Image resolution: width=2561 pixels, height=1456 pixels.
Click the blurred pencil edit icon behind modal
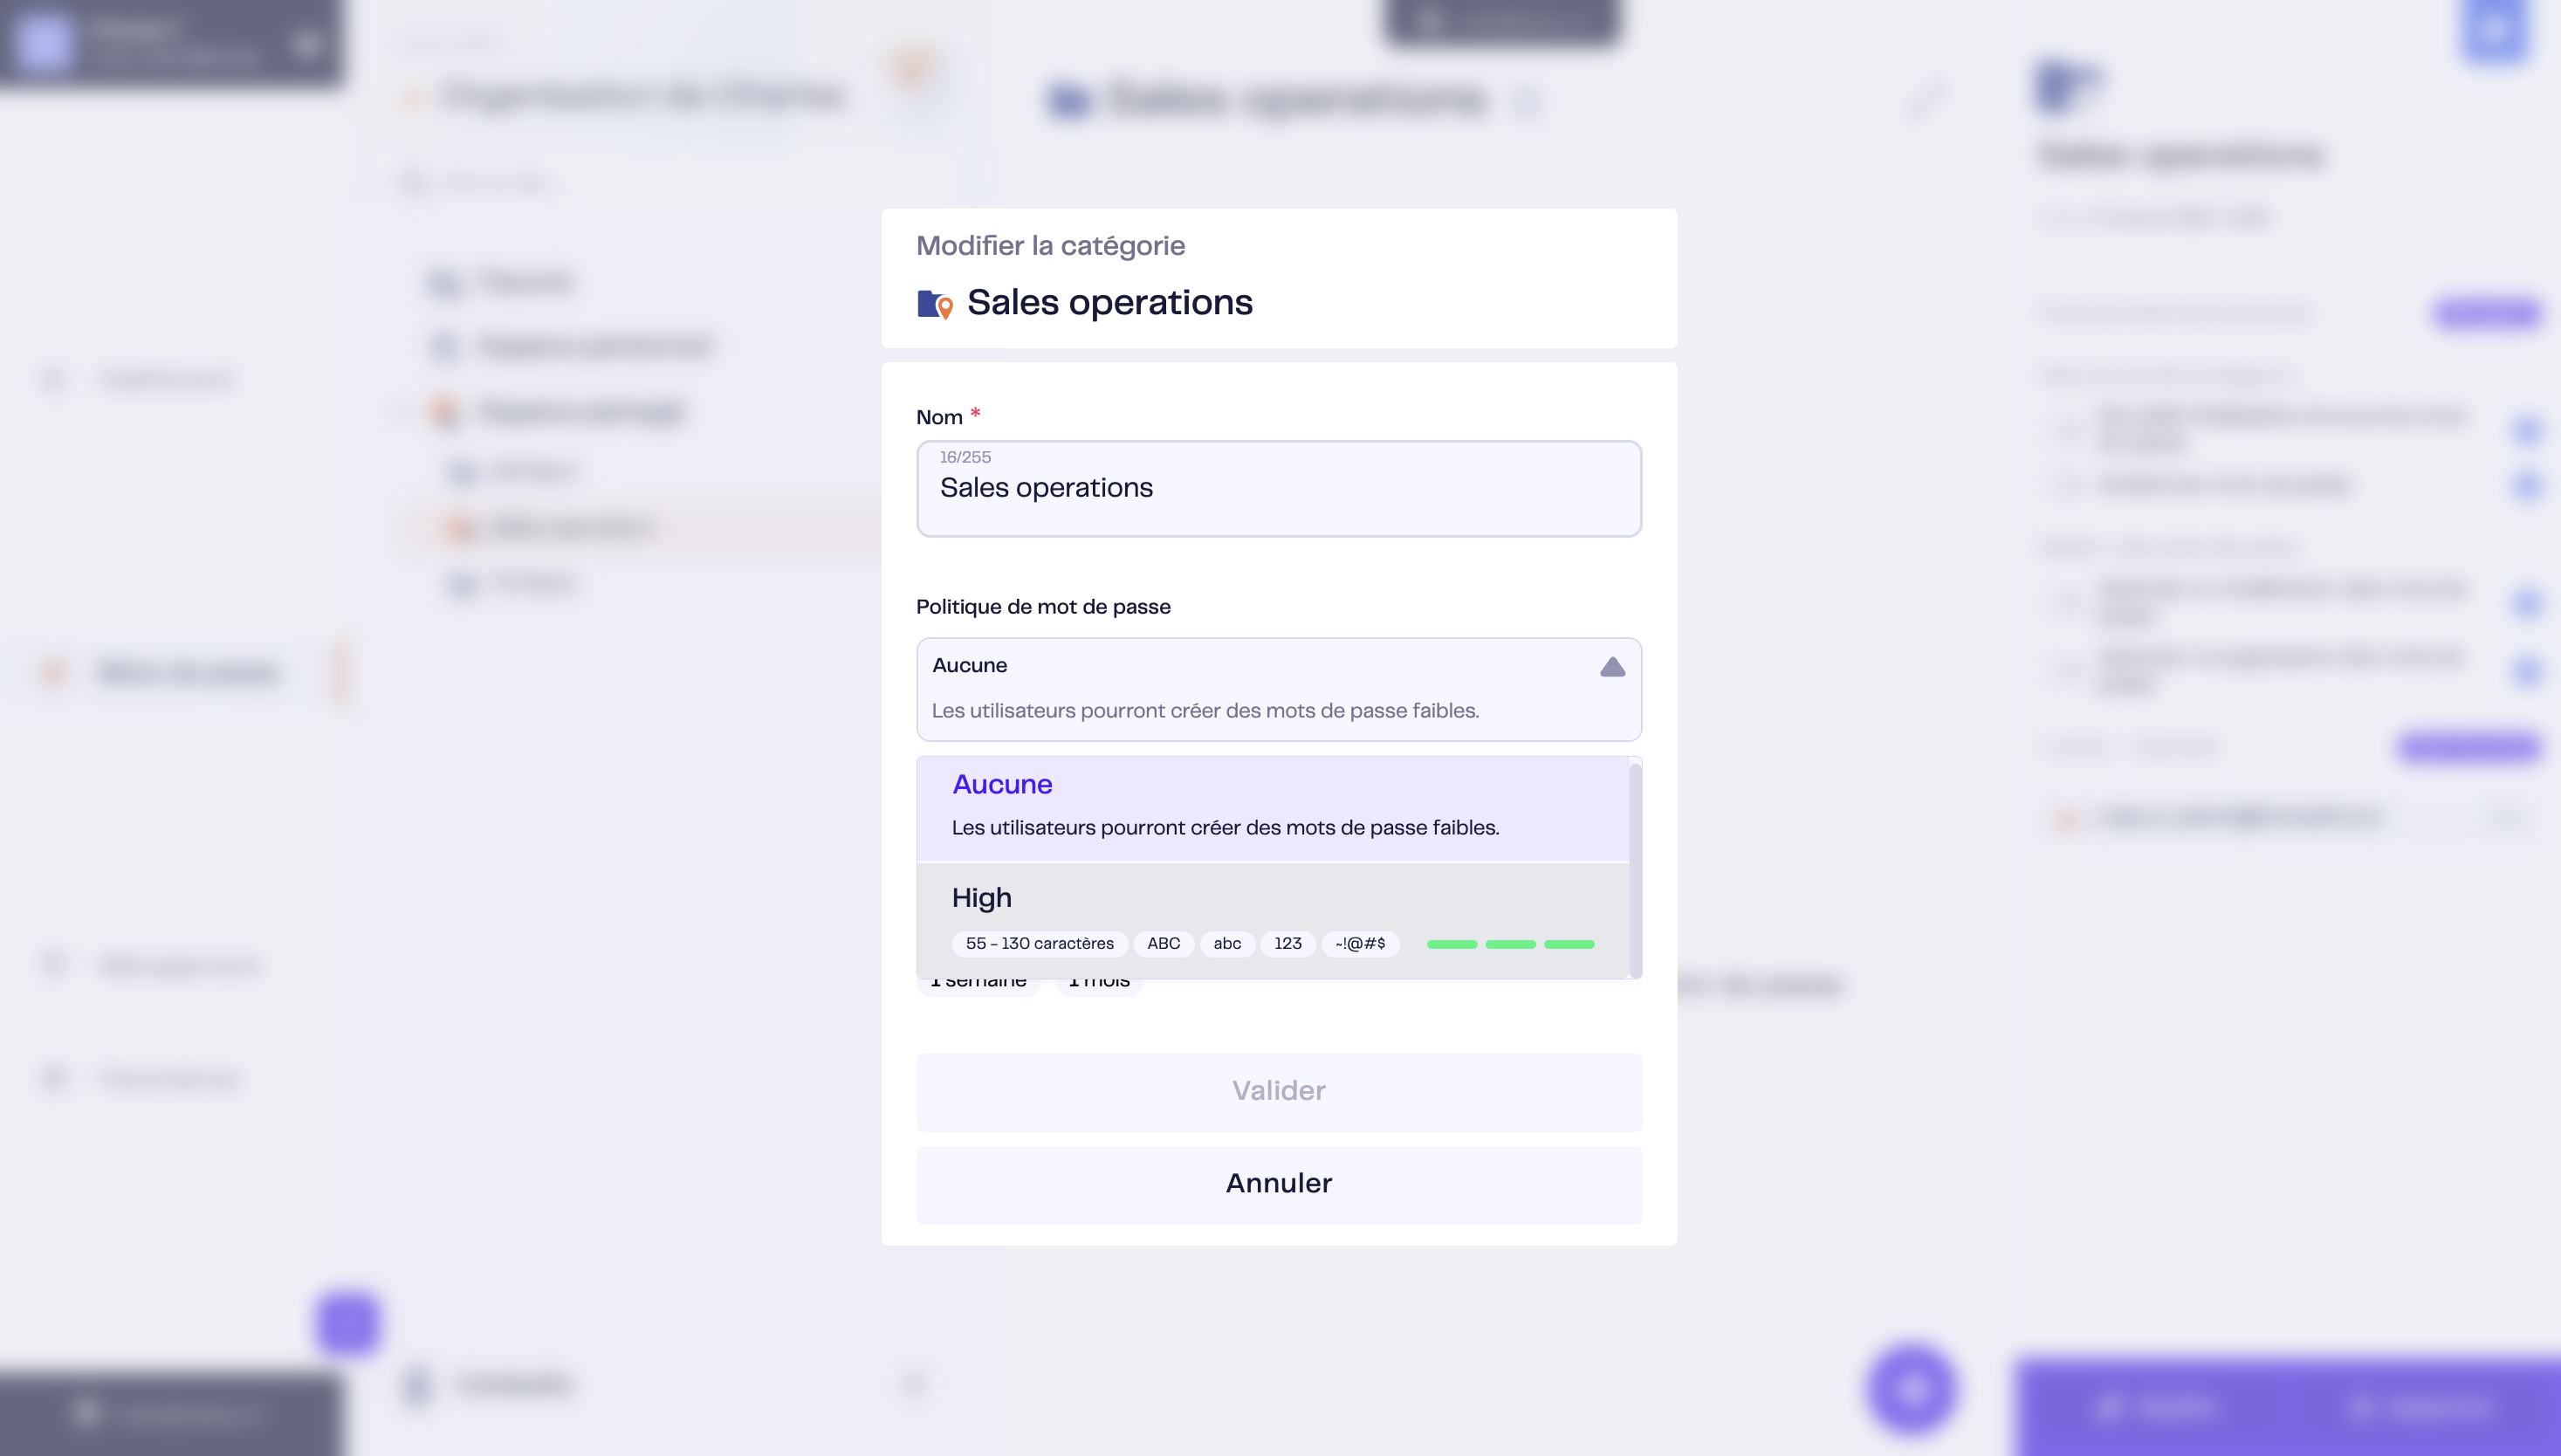(1925, 98)
